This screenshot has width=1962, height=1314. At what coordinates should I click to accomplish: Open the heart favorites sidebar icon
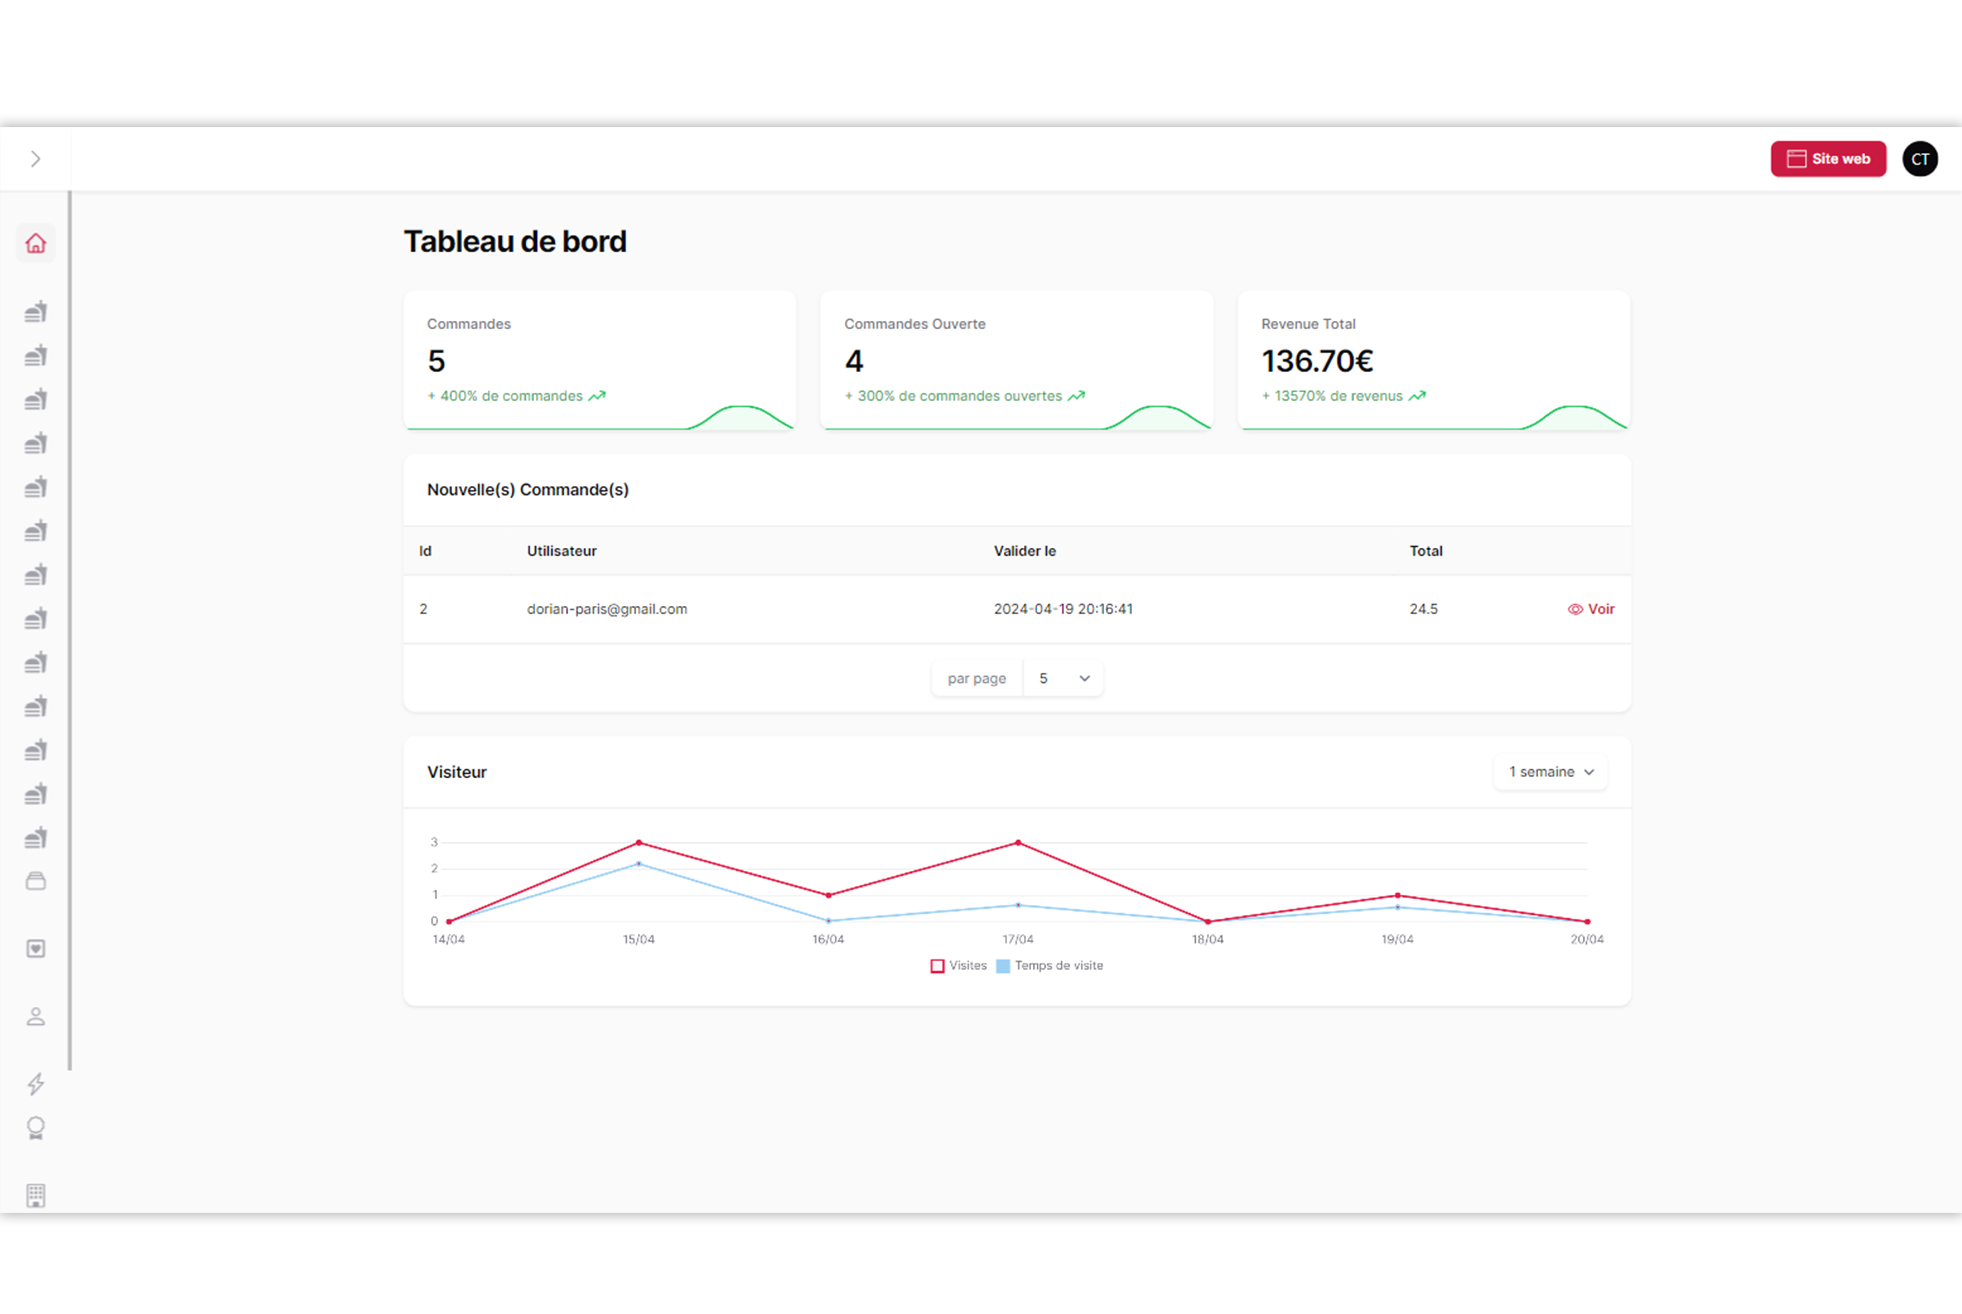pyautogui.click(x=36, y=948)
